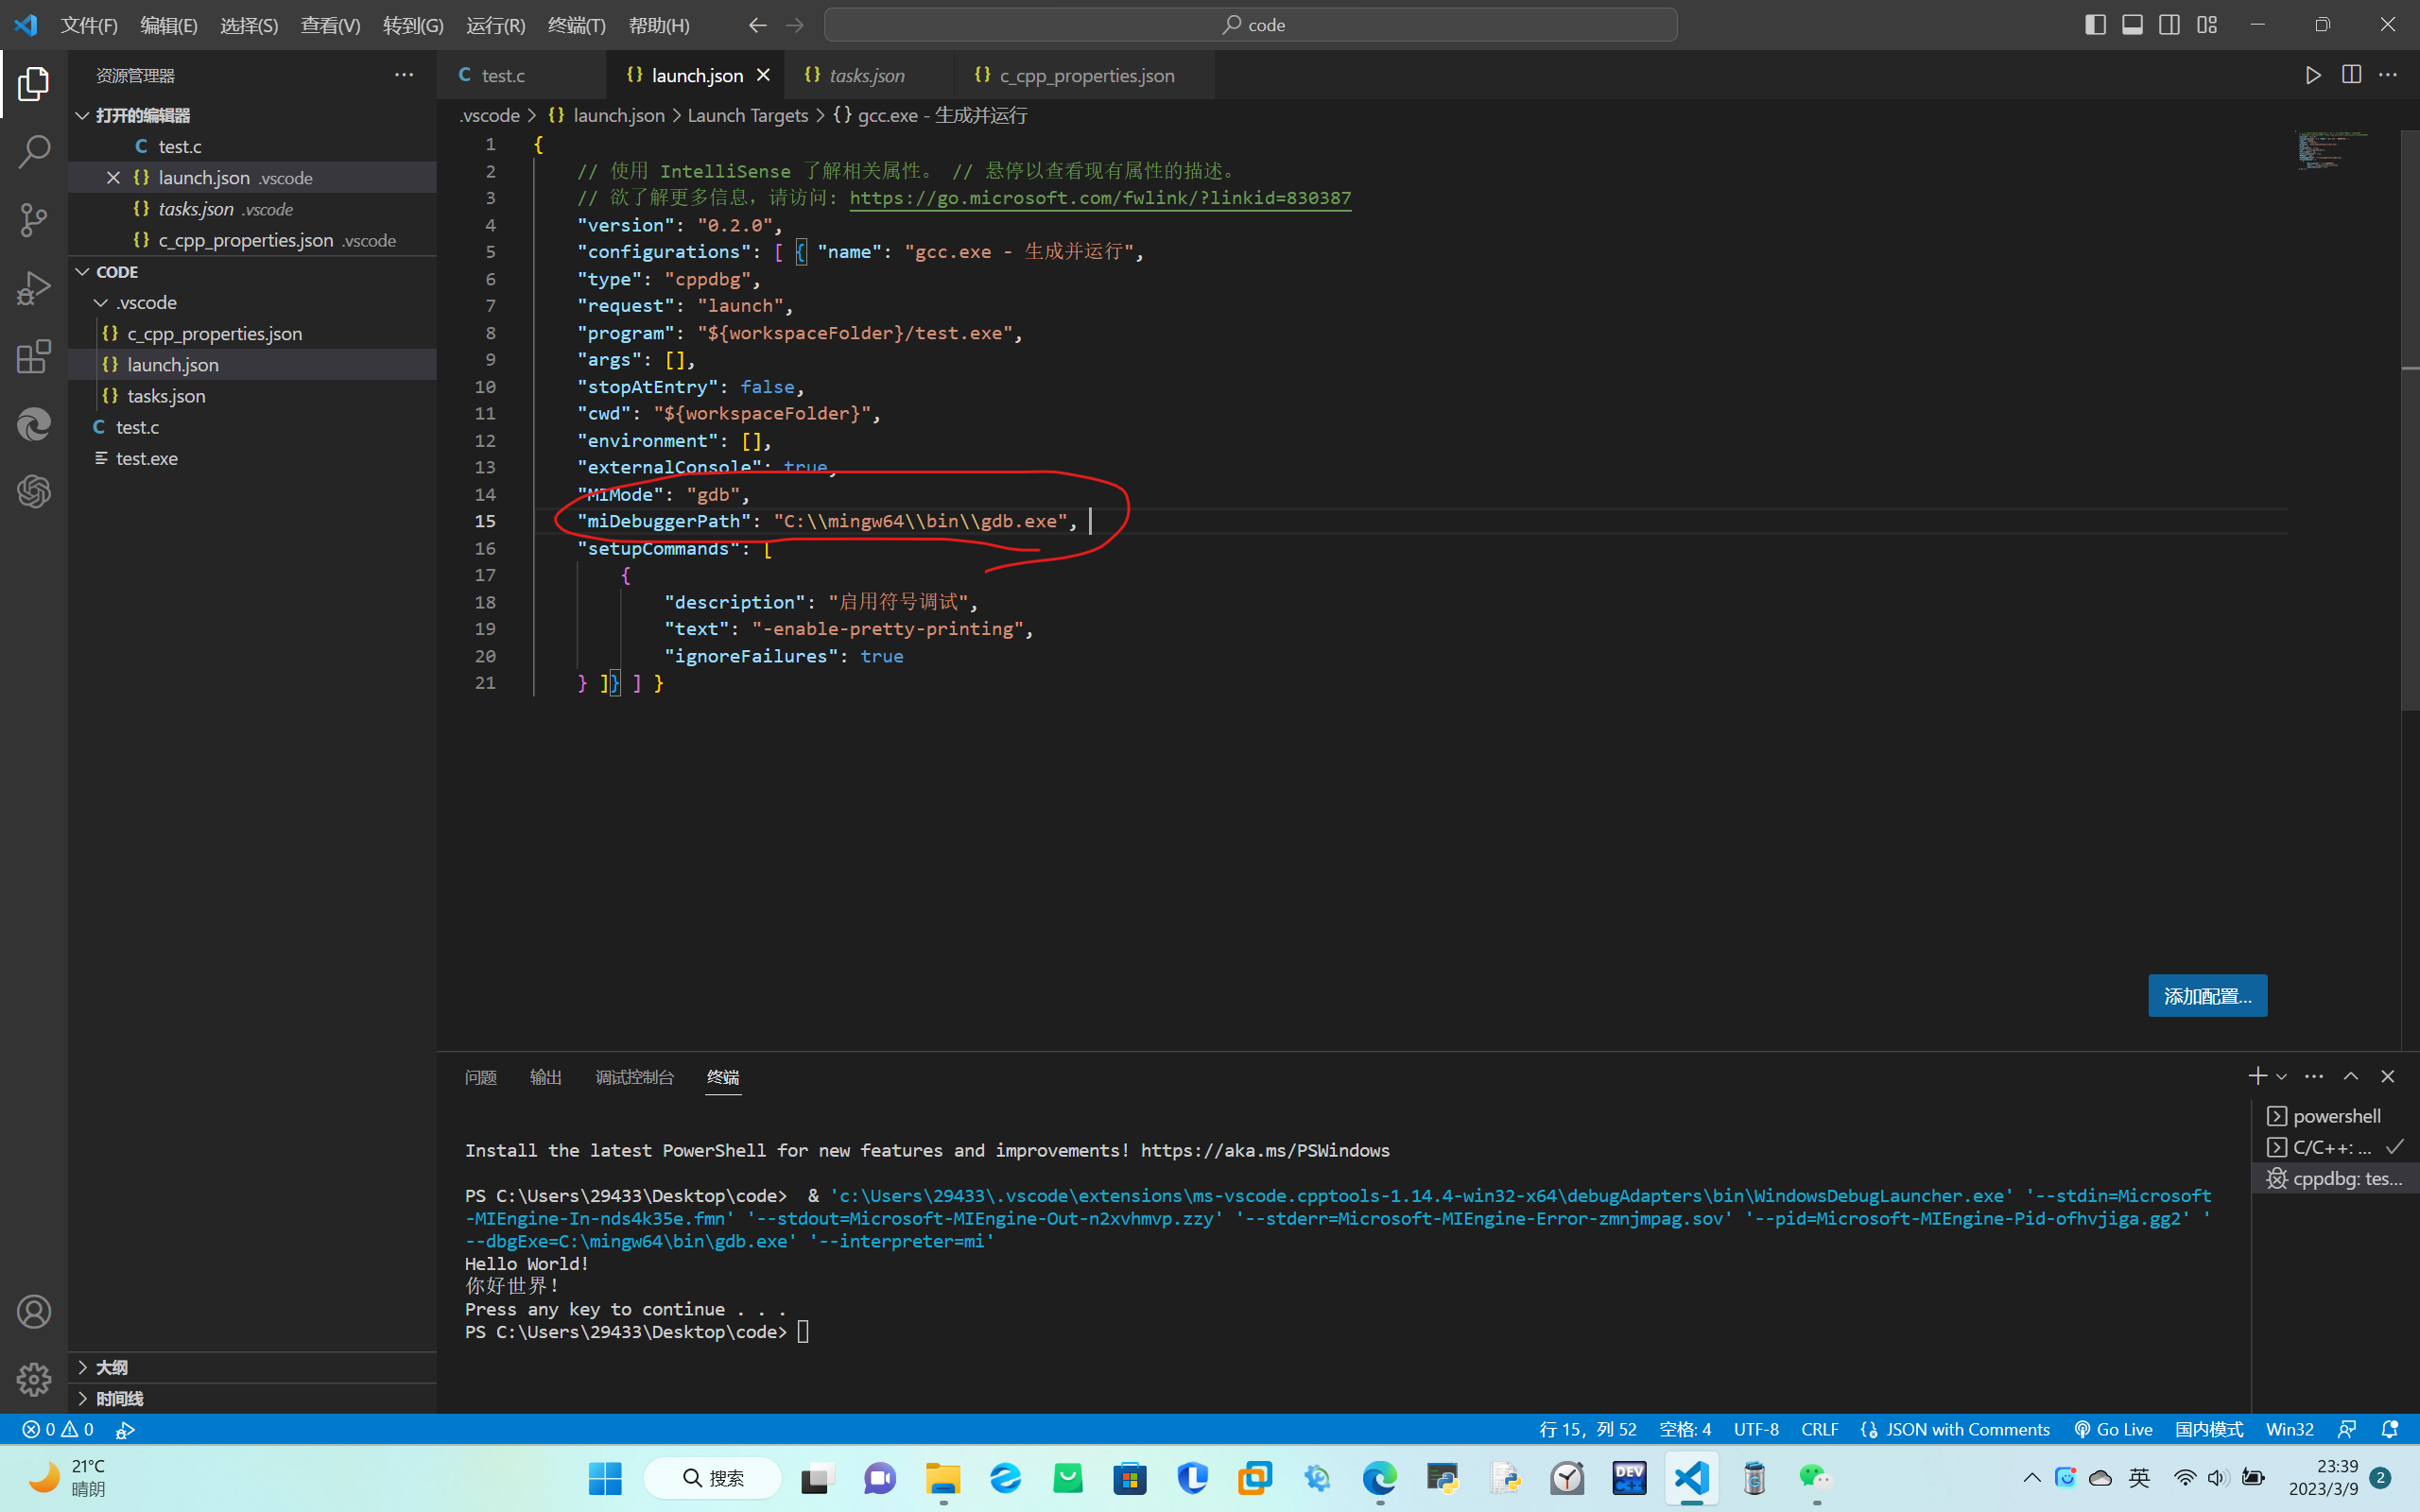Screen dimensions: 2420x1512
Task: Open the Accounts icon in activity bar
Action: [33, 1312]
